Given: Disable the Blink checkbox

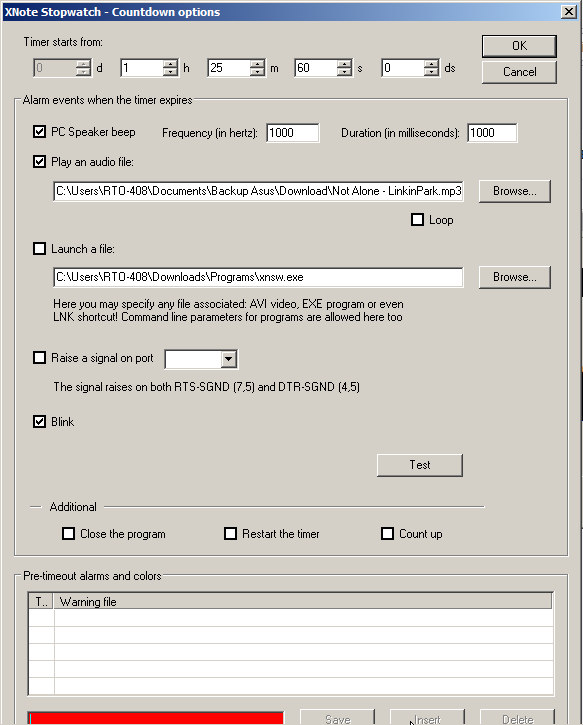Looking at the screenshot, I should click(x=39, y=422).
